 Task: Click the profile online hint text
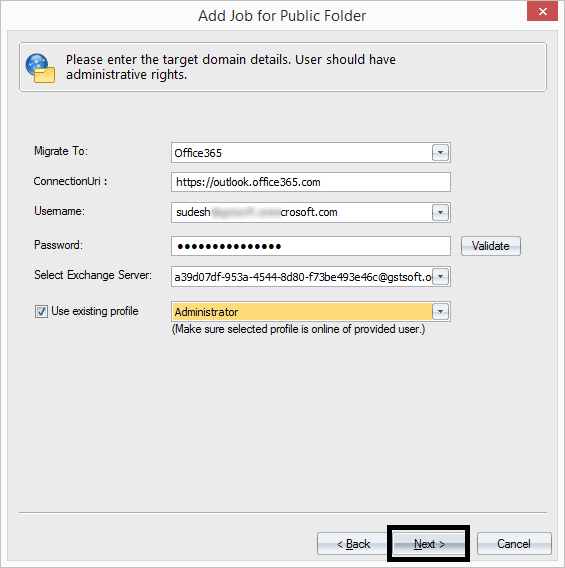tap(298, 329)
